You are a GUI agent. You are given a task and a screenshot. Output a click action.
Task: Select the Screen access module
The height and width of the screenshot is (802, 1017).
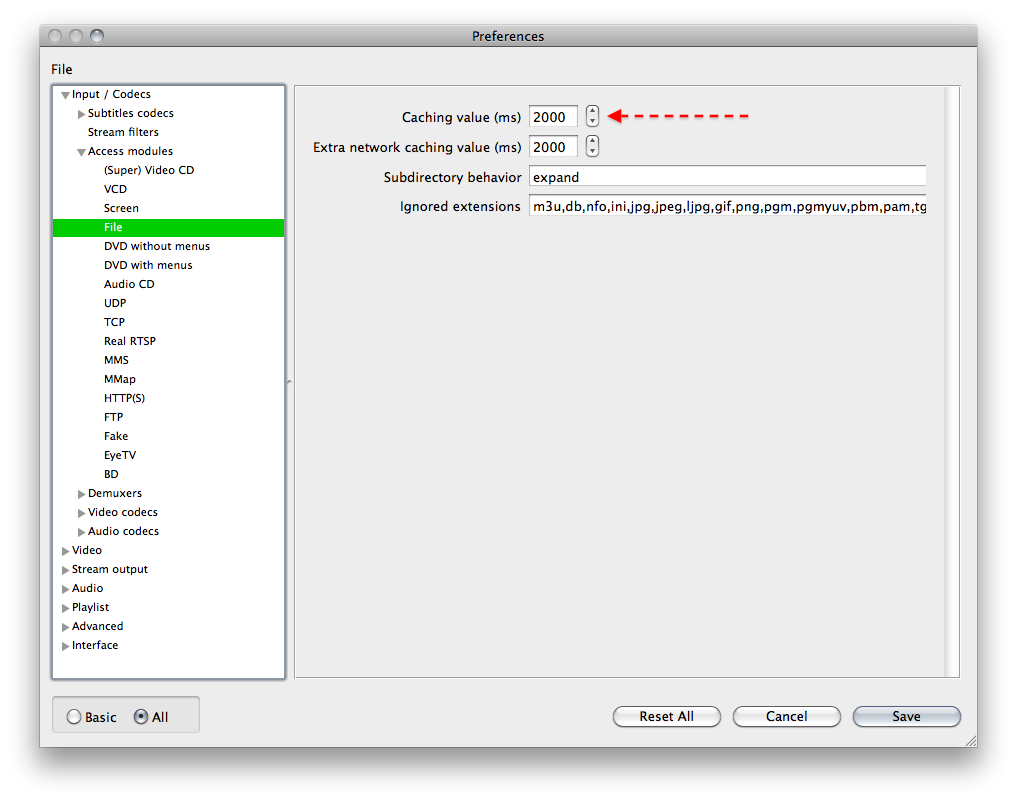tap(121, 208)
